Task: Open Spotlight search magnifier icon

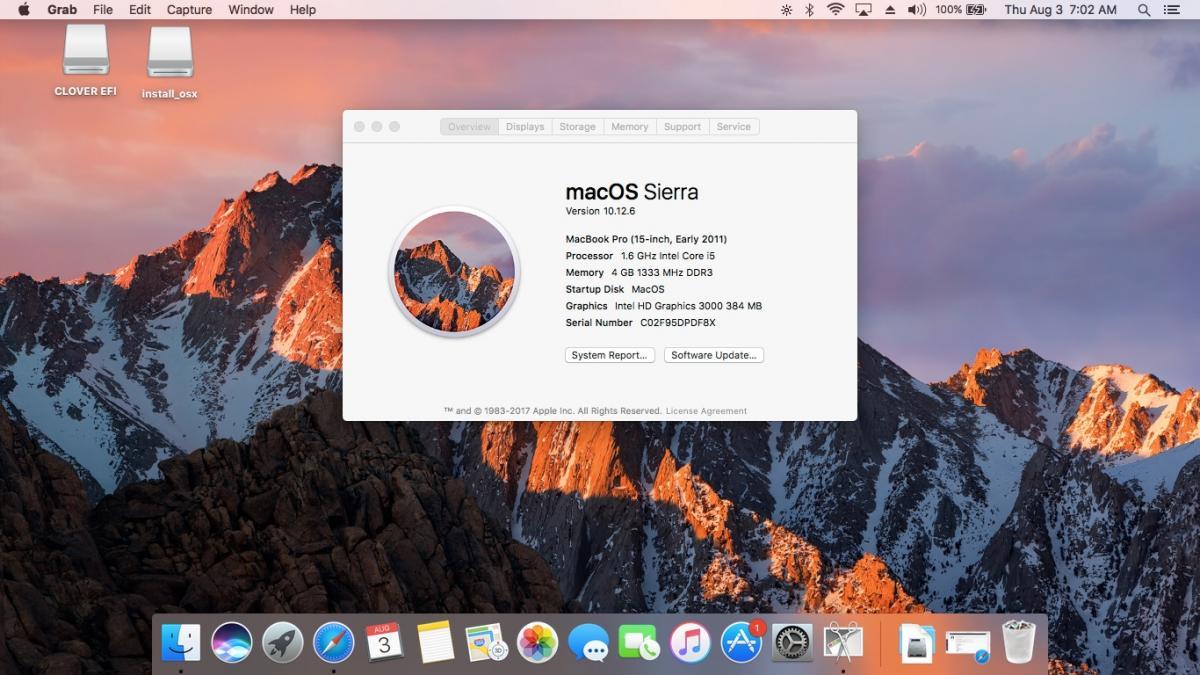Action: pos(1144,10)
